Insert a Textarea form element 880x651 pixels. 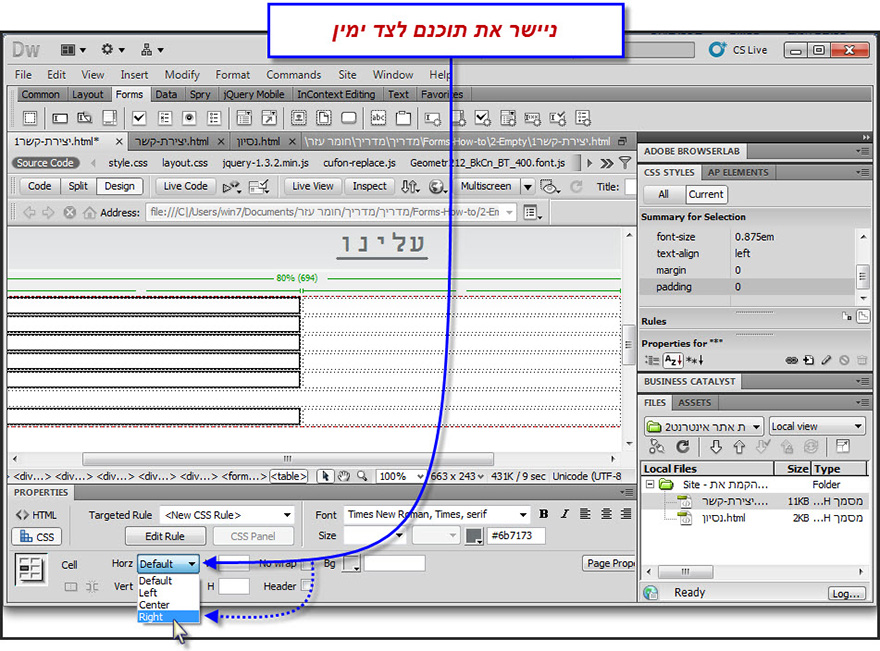(110, 118)
